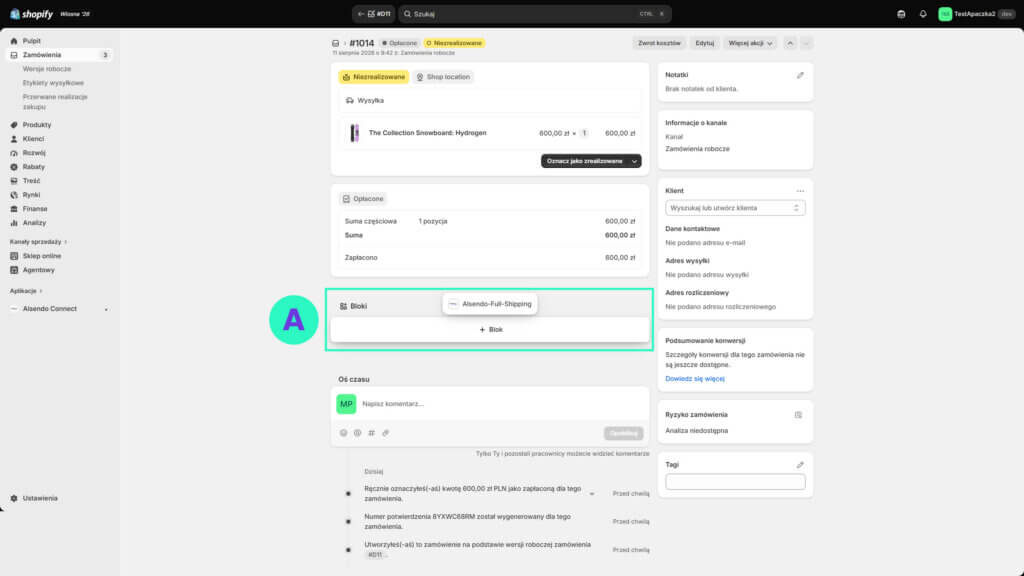Expand Kanały sprzedaży section
The image size is (1024, 576).
click(x=38, y=242)
